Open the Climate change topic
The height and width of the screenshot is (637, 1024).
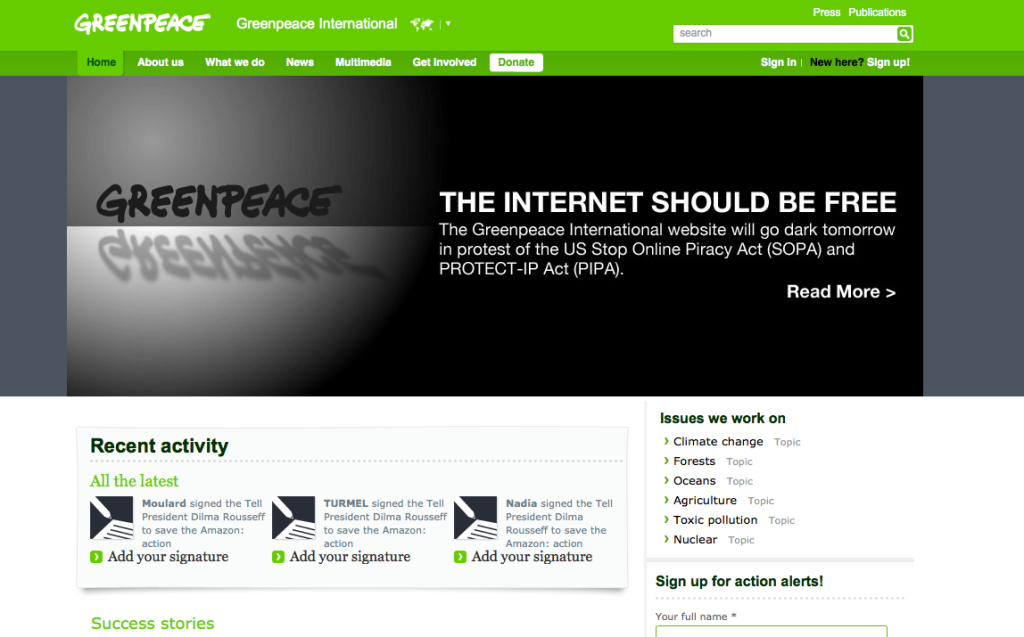coord(718,442)
